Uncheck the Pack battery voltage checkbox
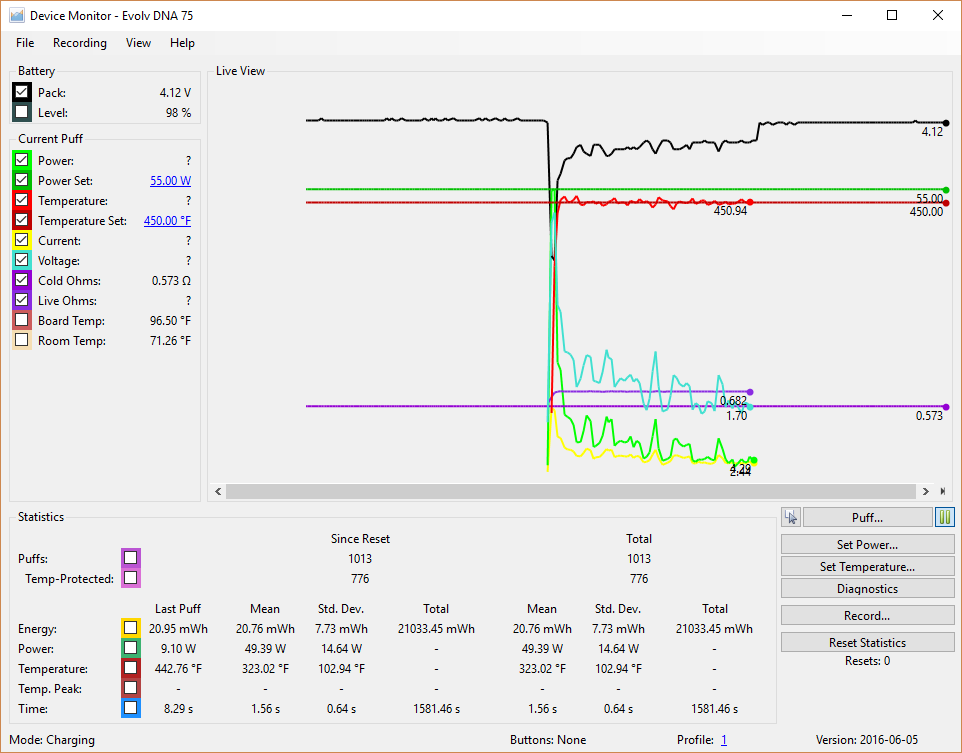Image resolution: width=962 pixels, height=753 pixels. click(22, 92)
